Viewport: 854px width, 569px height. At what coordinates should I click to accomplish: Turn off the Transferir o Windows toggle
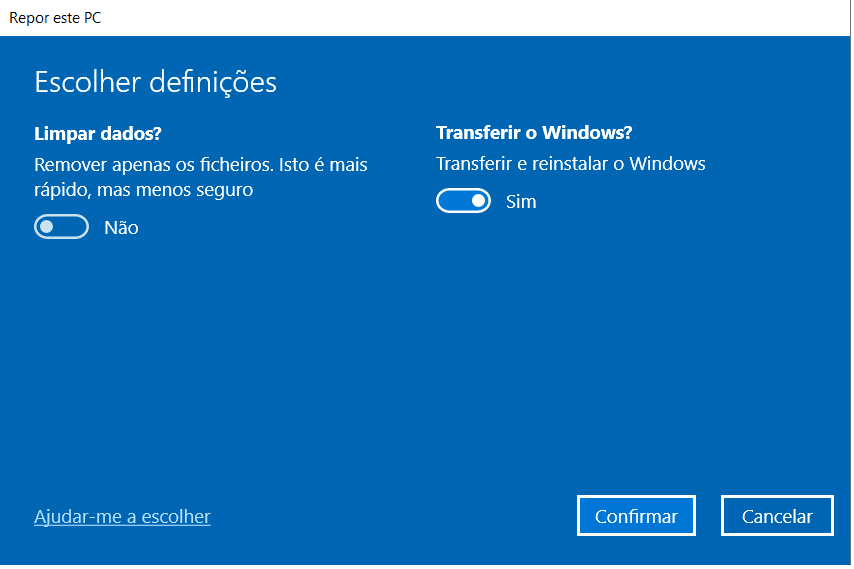(463, 200)
